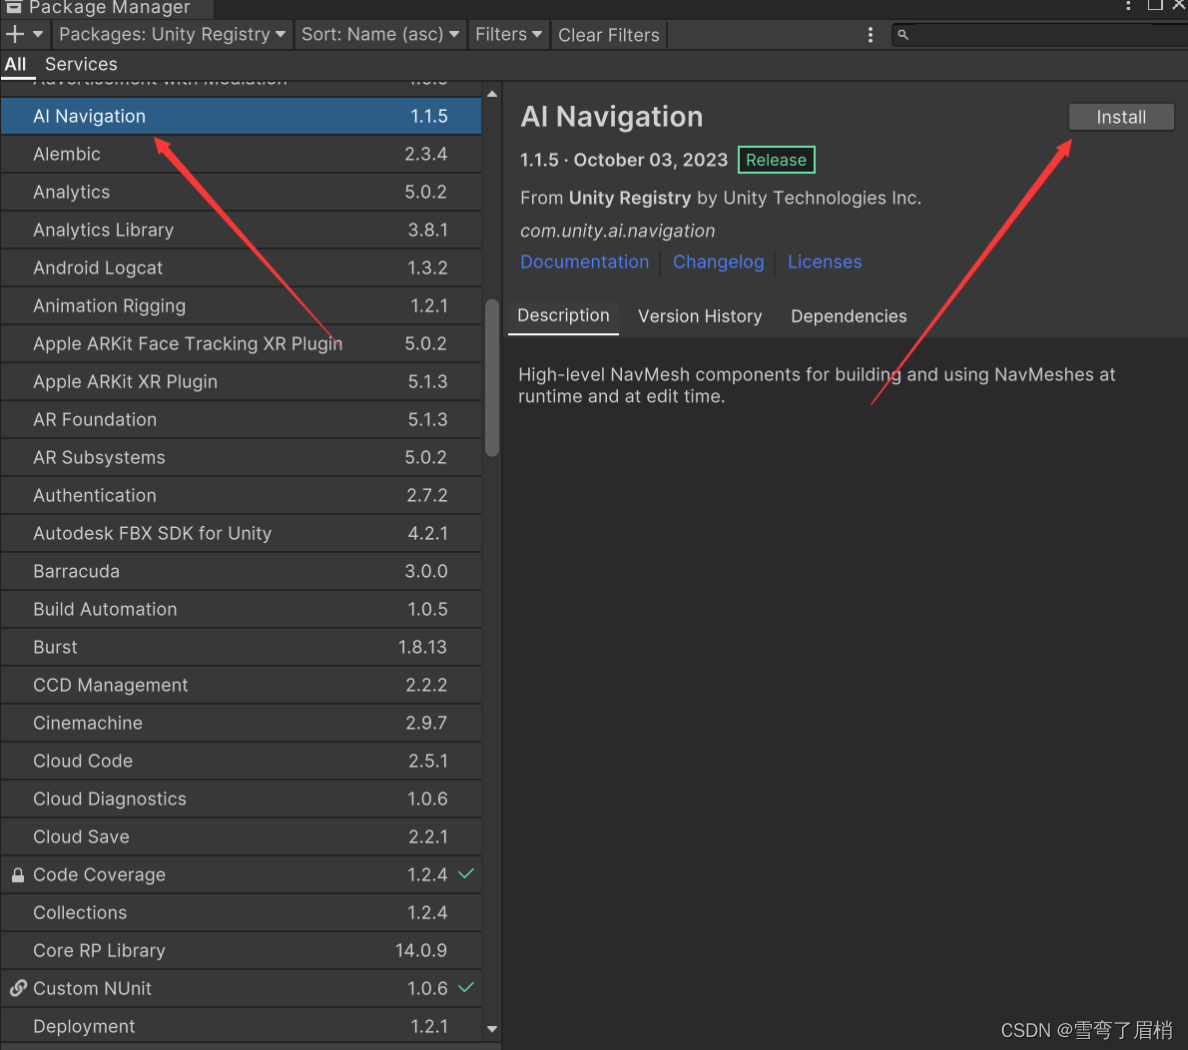Viewport: 1188px width, 1050px height.
Task: Click the installed checkmark on Custom NUnit
Action: point(466,987)
